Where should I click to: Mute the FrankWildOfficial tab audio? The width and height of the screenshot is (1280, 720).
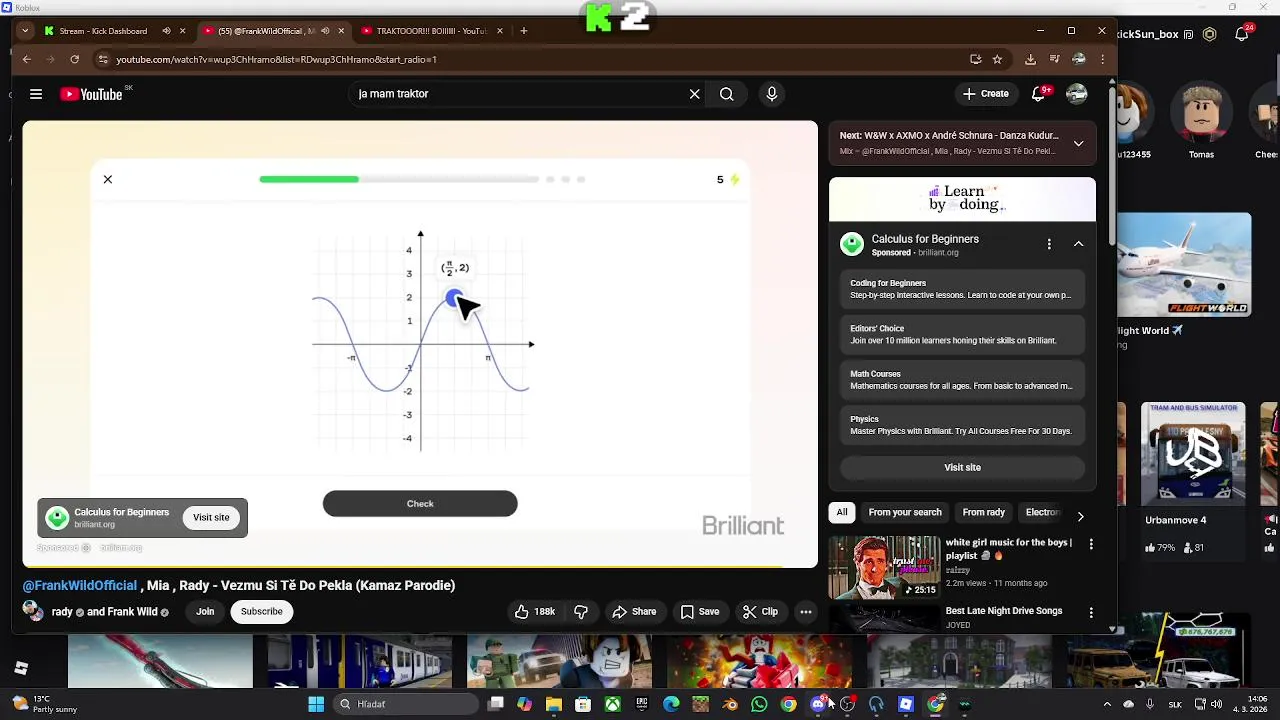point(325,31)
